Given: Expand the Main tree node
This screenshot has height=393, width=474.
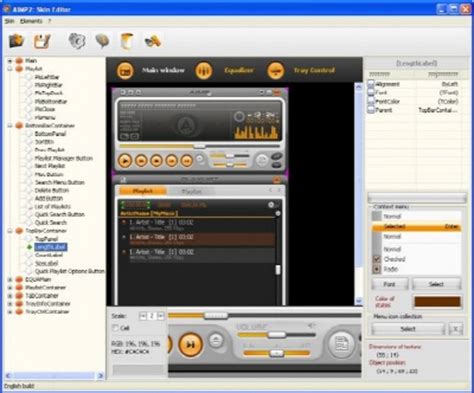Looking at the screenshot, I should click(10, 61).
